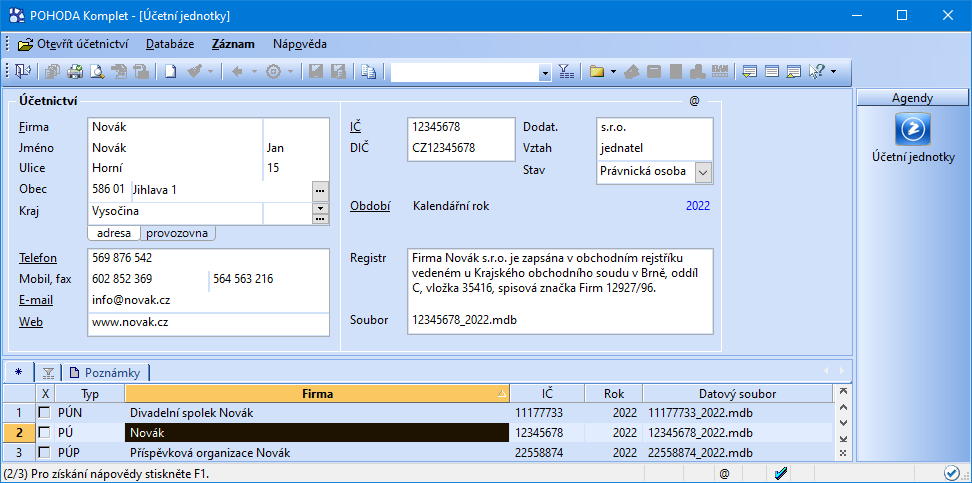Click the round check icon at status bar end
The image size is (972, 483).
[952, 474]
